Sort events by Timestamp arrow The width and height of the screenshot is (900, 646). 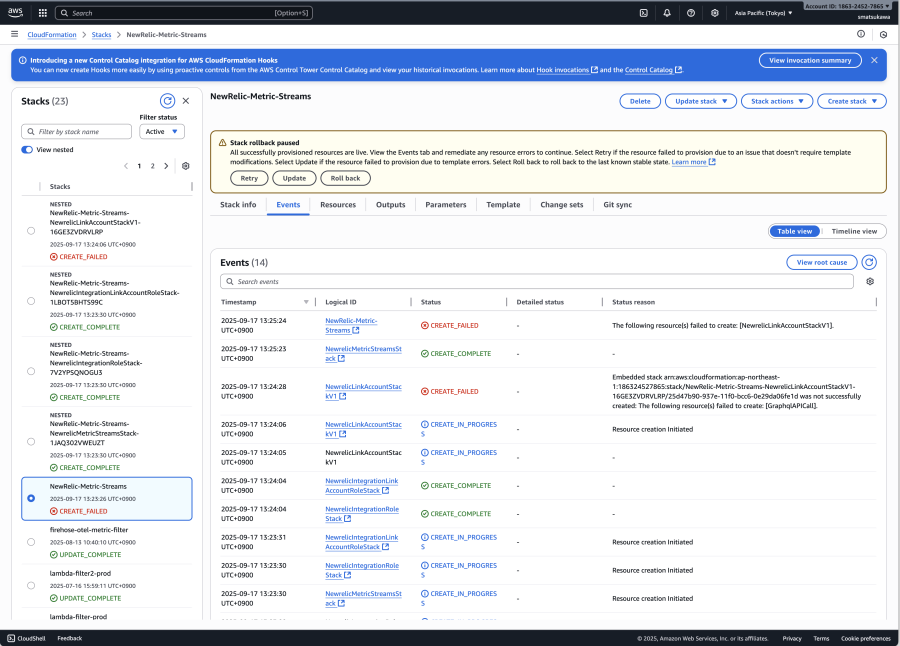coord(306,302)
